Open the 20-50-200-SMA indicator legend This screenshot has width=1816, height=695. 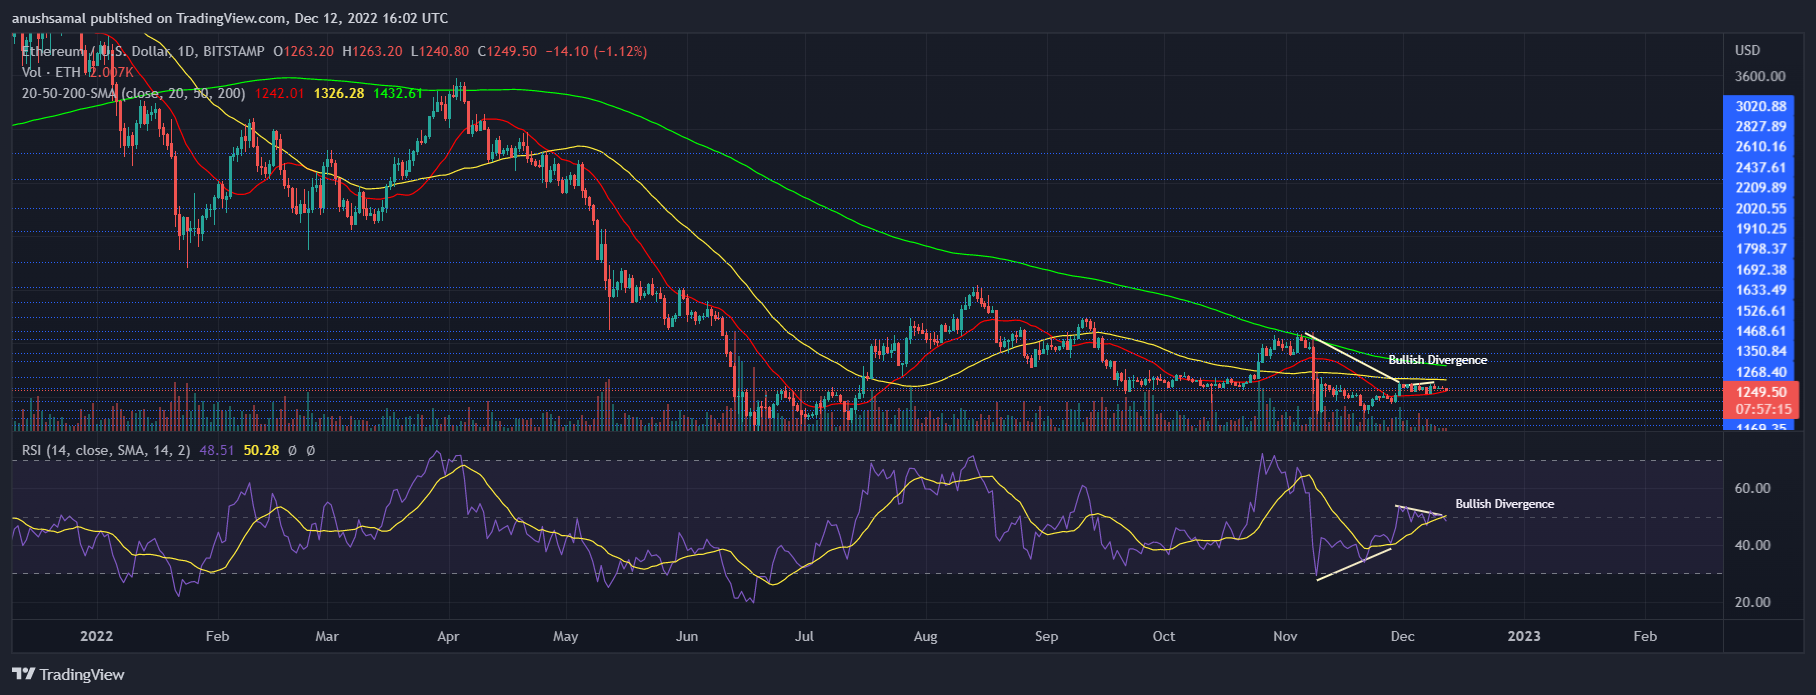(x=133, y=93)
